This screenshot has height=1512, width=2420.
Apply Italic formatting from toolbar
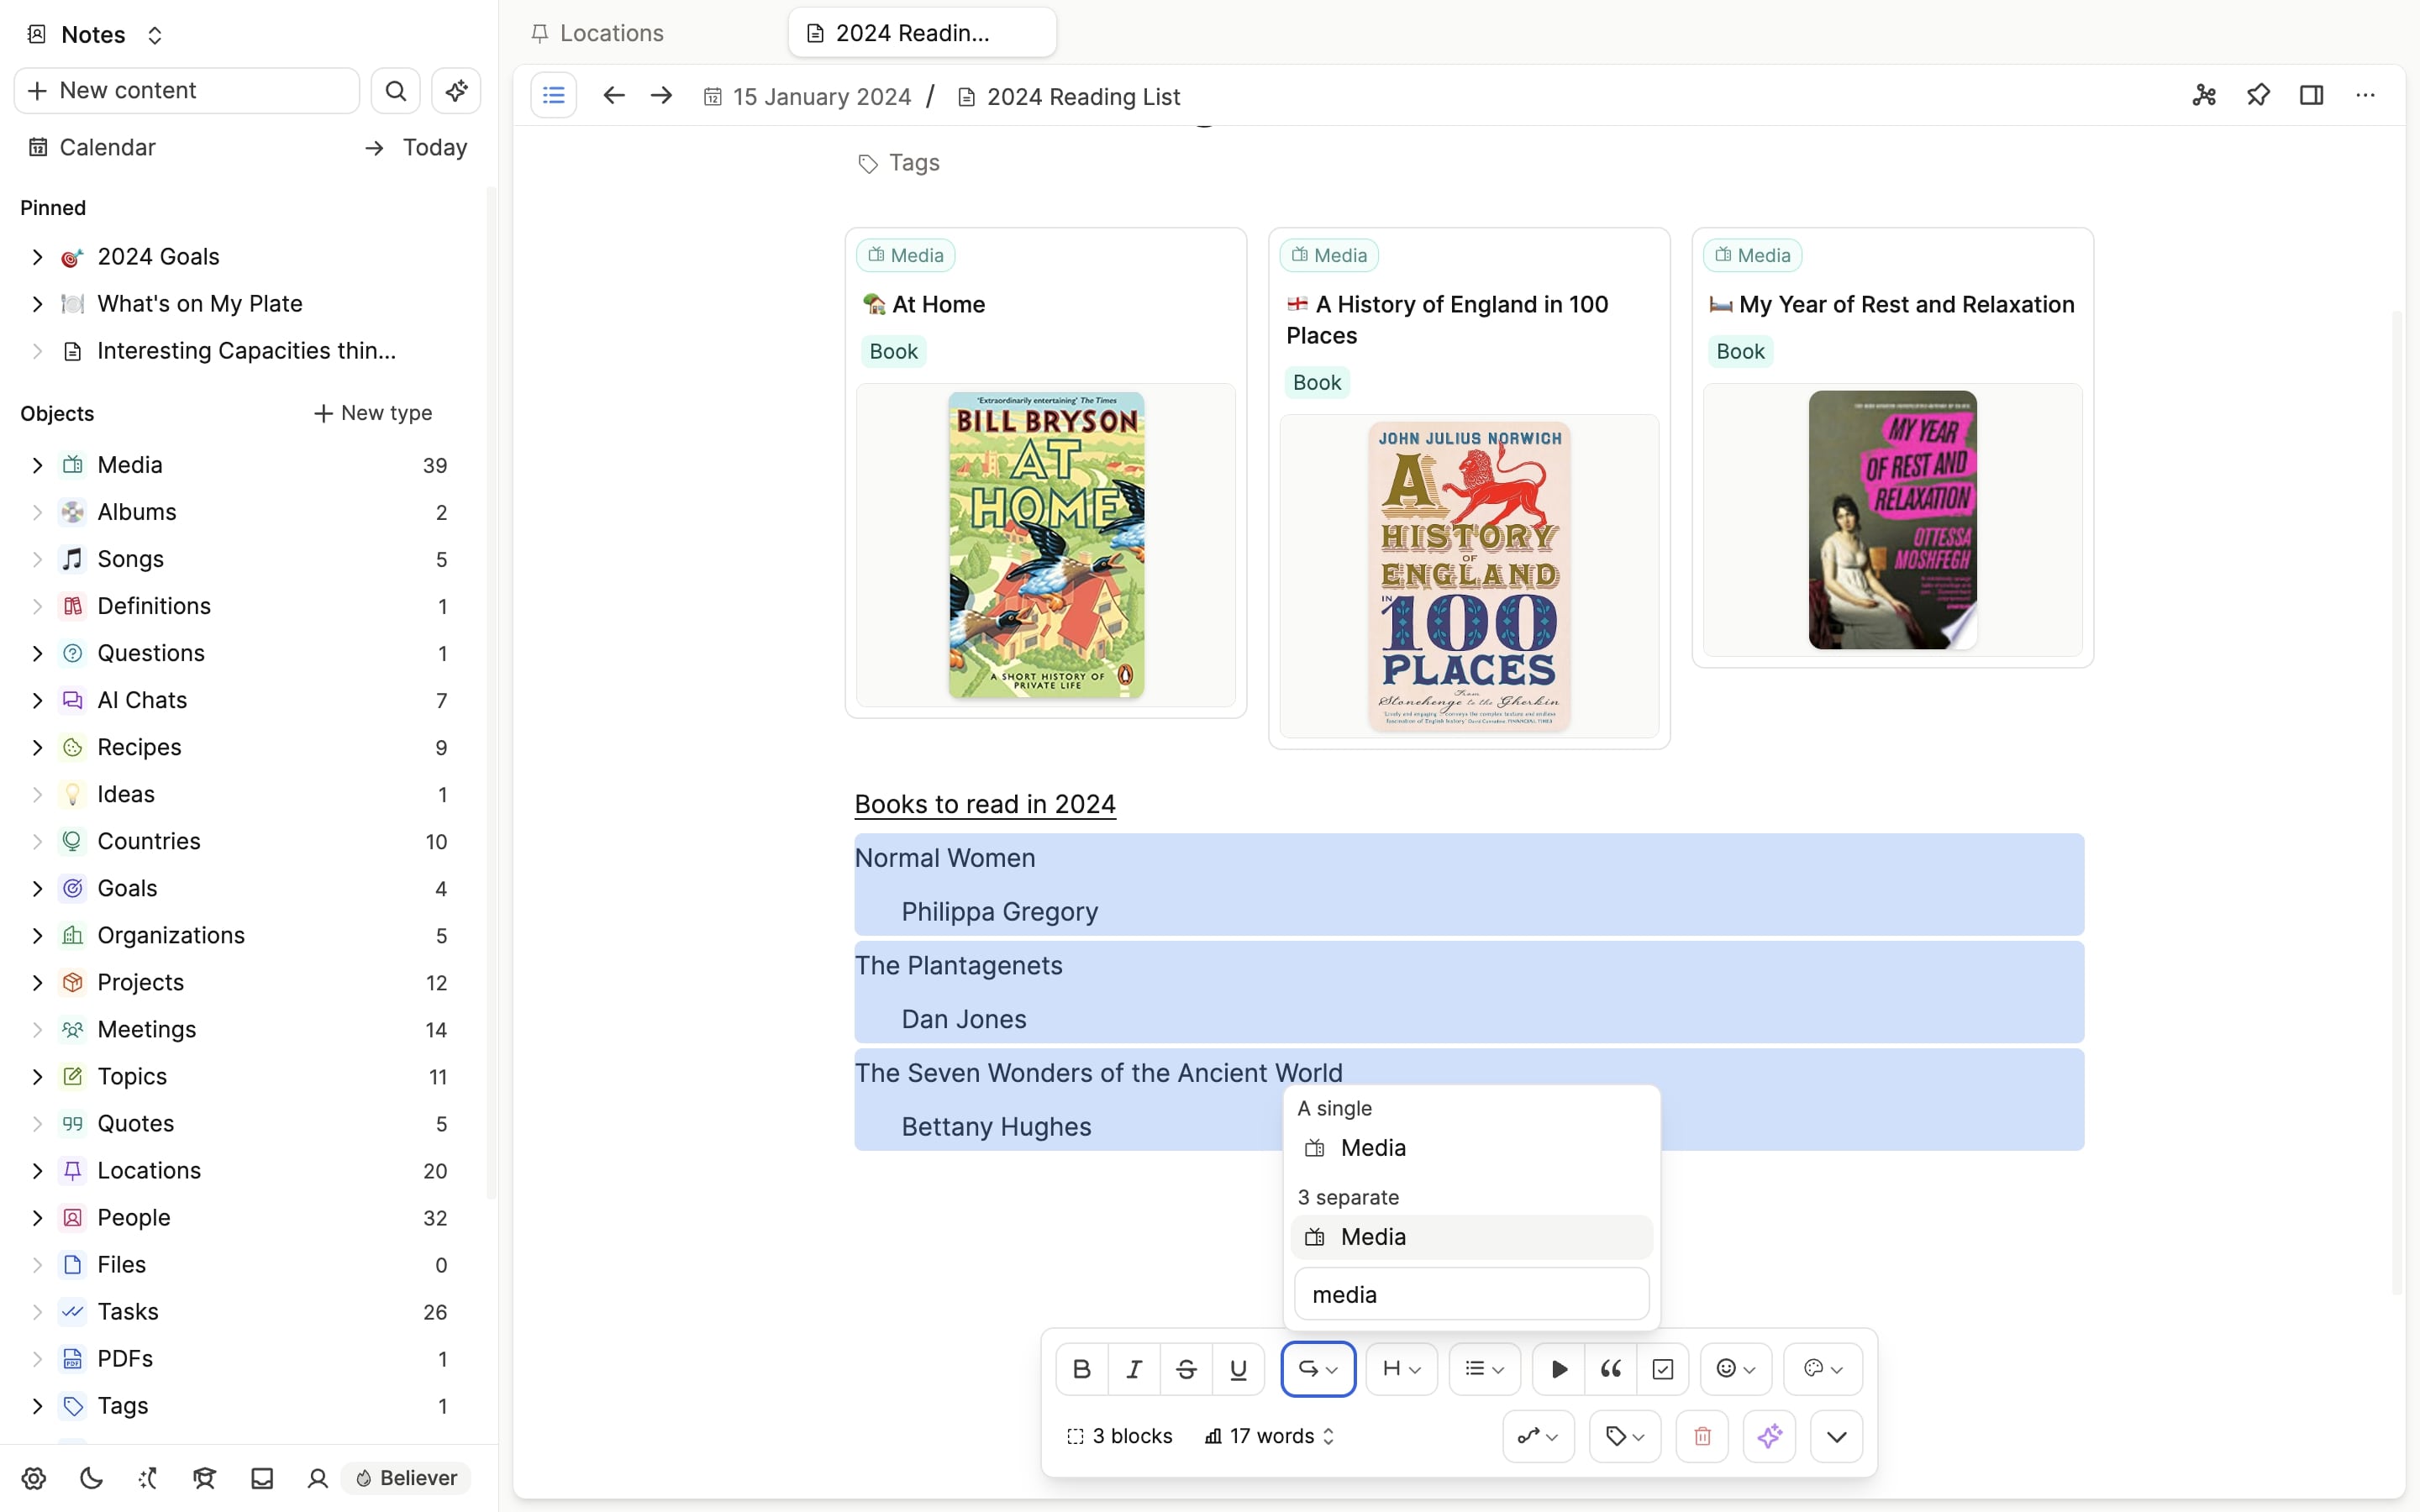point(1134,1369)
